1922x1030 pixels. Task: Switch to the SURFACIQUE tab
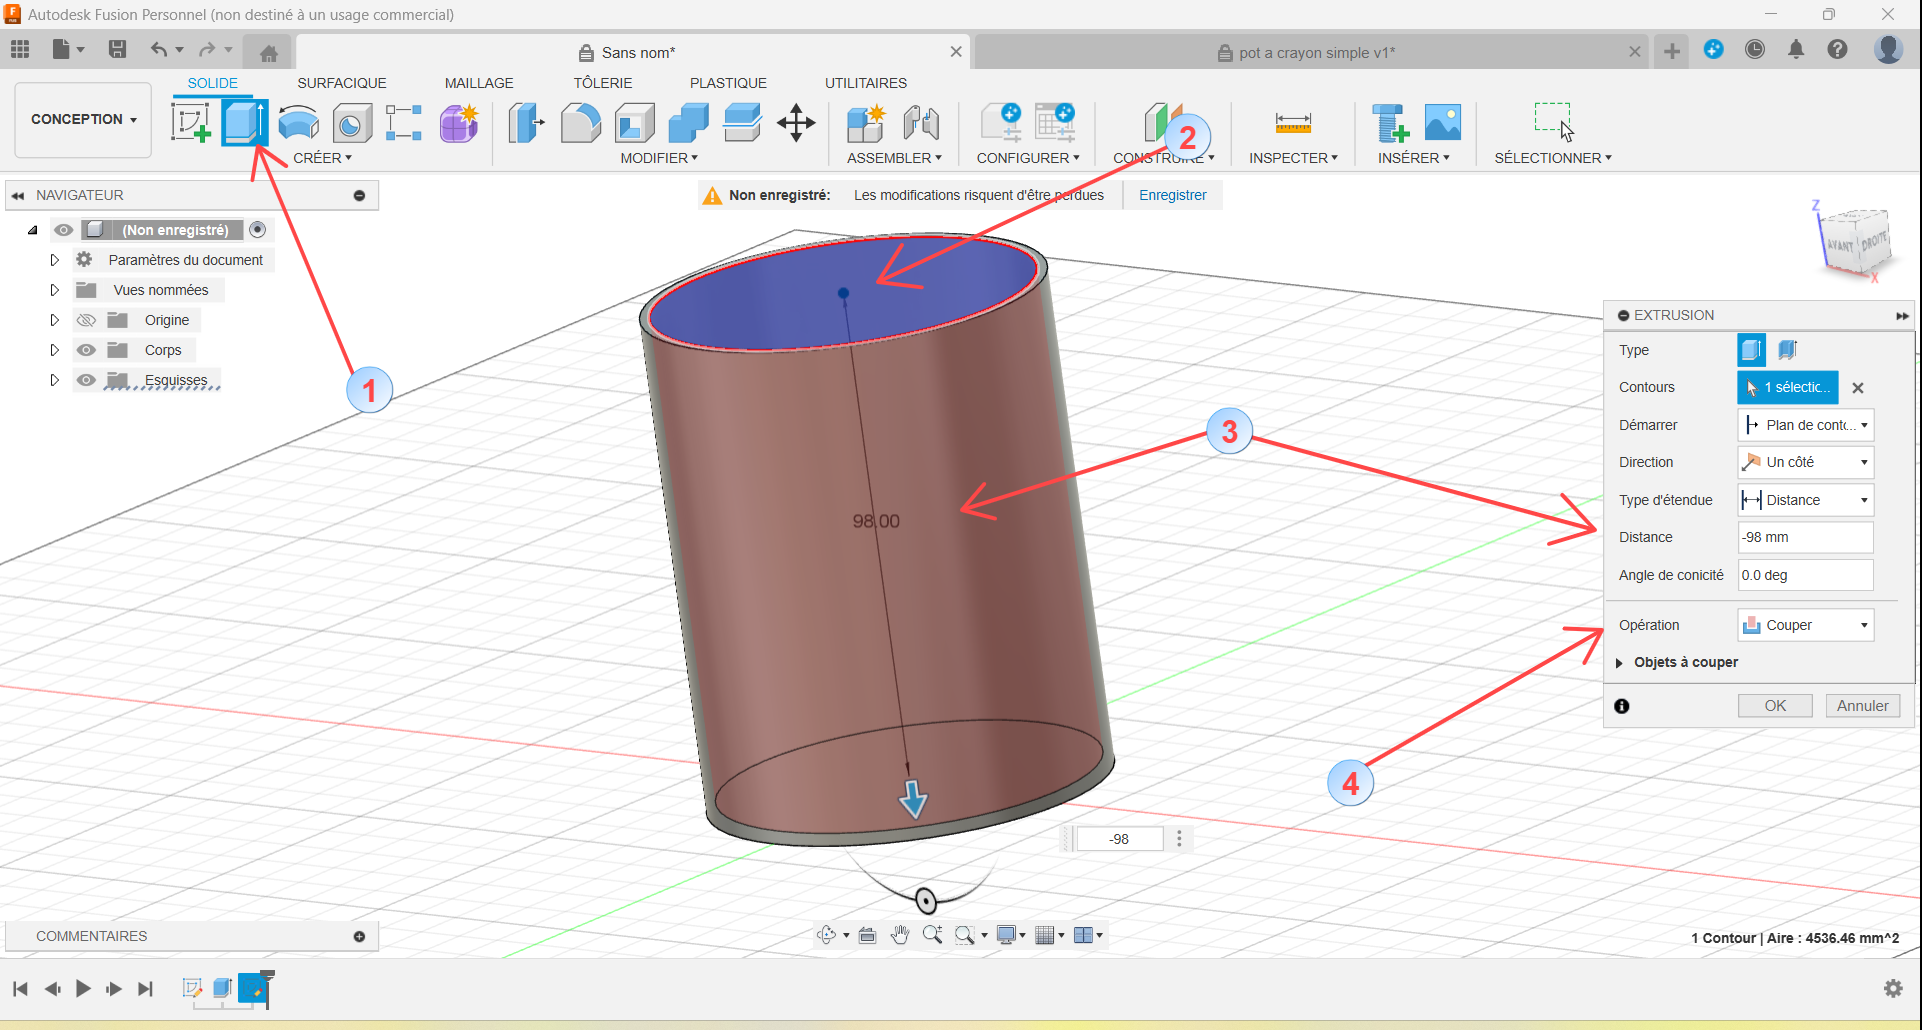(x=342, y=83)
